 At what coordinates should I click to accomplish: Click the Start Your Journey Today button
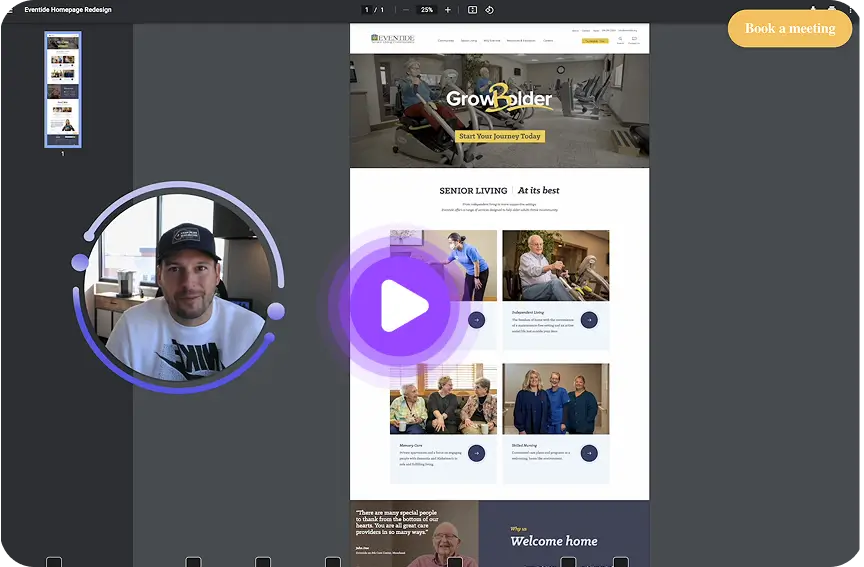point(500,136)
